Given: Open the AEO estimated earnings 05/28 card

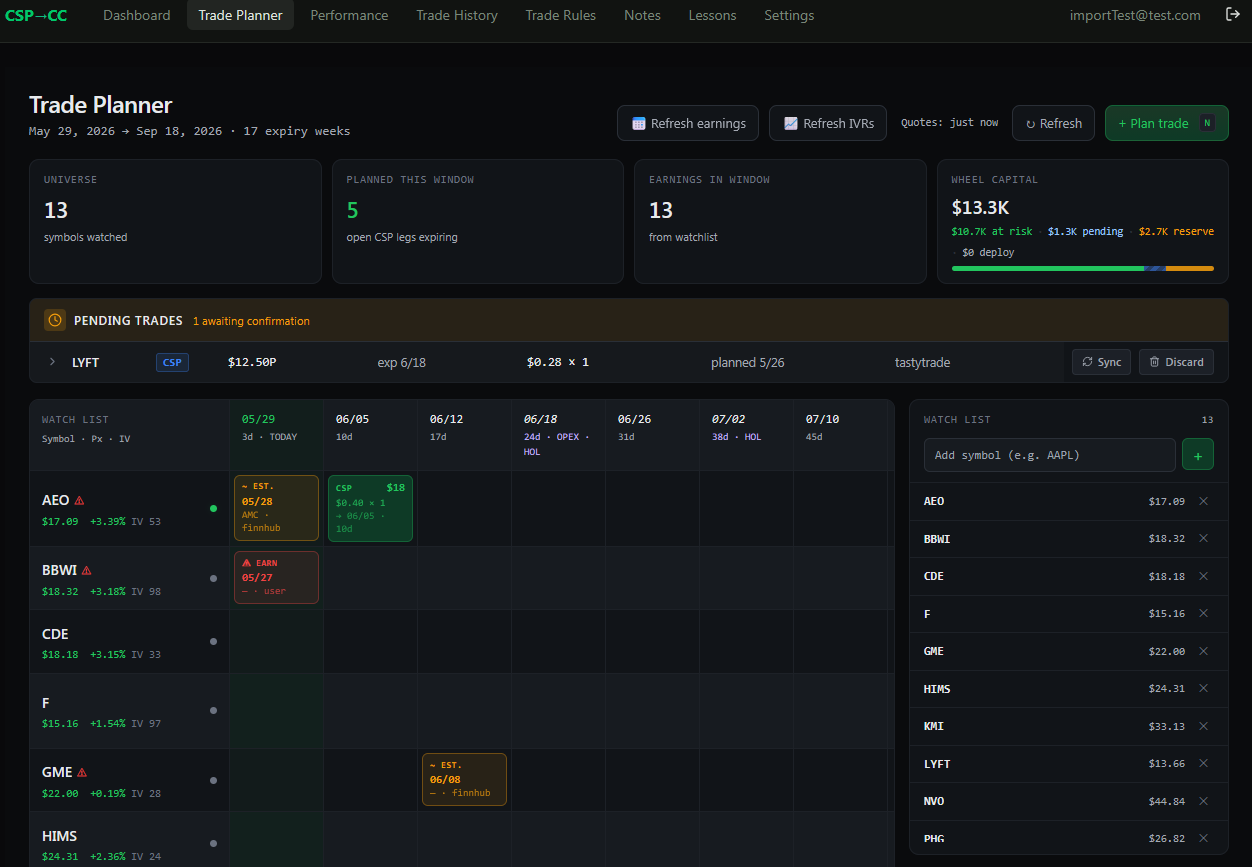Looking at the screenshot, I should [276, 508].
